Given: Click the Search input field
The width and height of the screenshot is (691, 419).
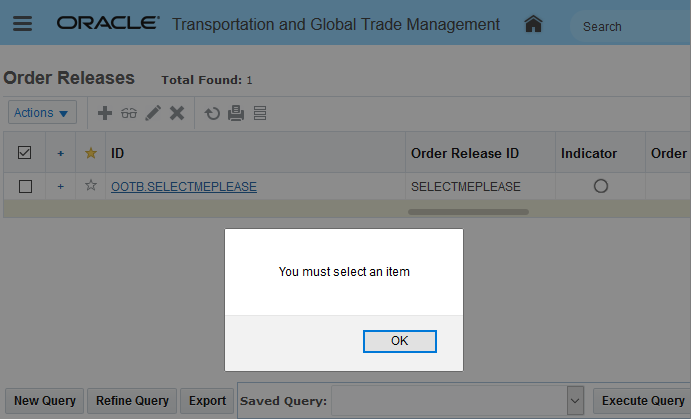Looking at the screenshot, I should [632, 26].
